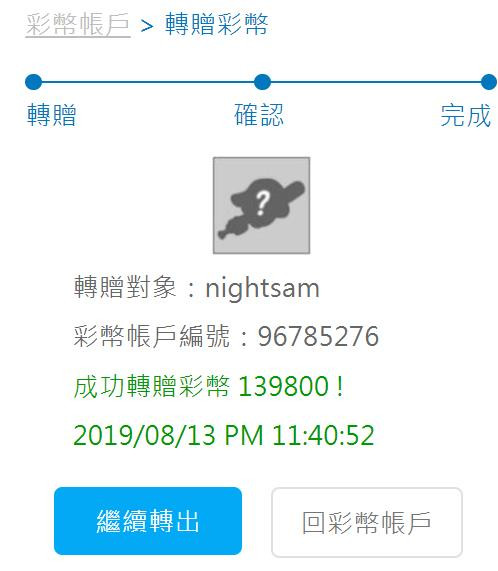Click the 成功轉贈彩幣 139800 success message
The height and width of the screenshot is (571, 498).
pyautogui.click(x=209, y=386)
